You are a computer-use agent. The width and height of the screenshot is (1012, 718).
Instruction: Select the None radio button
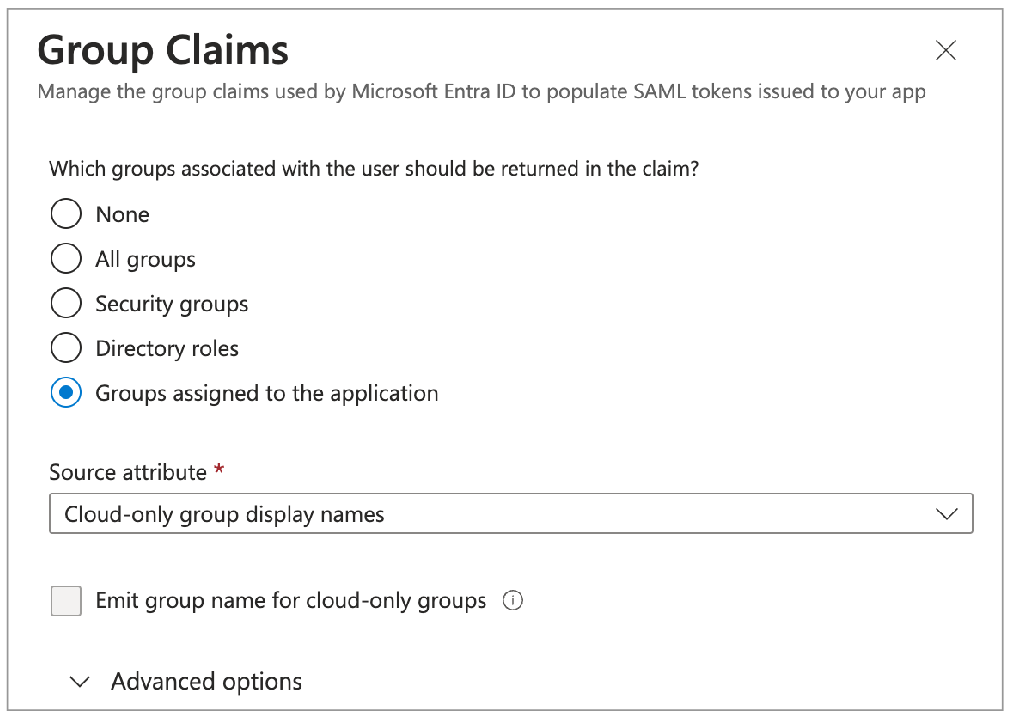pyautogui.click(x=66, y=214)
